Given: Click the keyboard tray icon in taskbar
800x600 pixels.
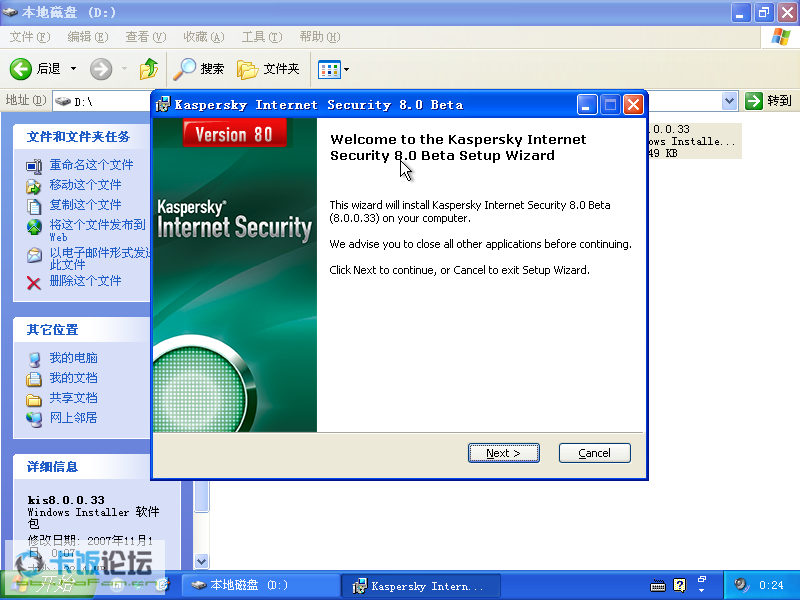Looking at the screenshot, I should (x=658, y=586).
